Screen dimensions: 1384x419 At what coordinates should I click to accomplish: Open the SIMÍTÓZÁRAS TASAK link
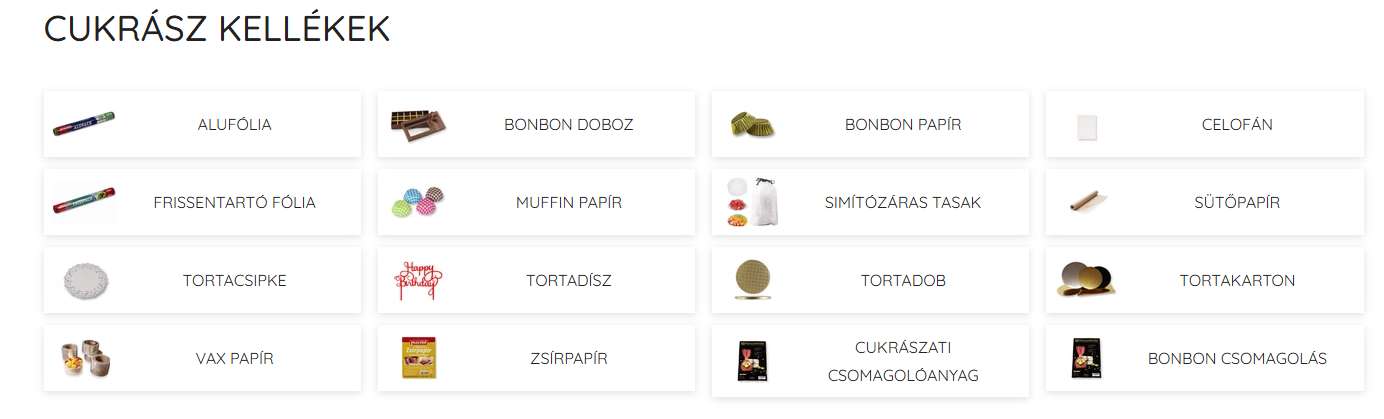[902, 202]
